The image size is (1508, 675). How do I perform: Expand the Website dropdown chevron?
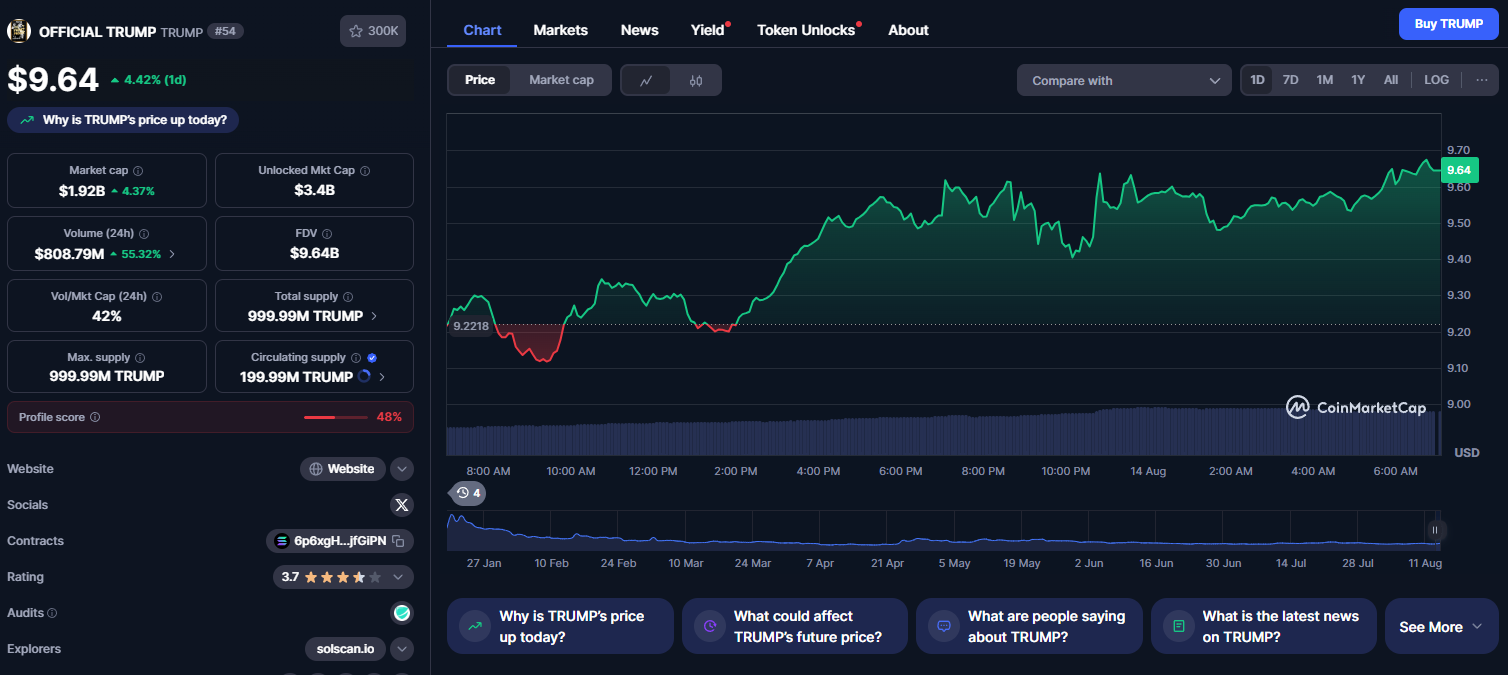click(x=401, y=469)
